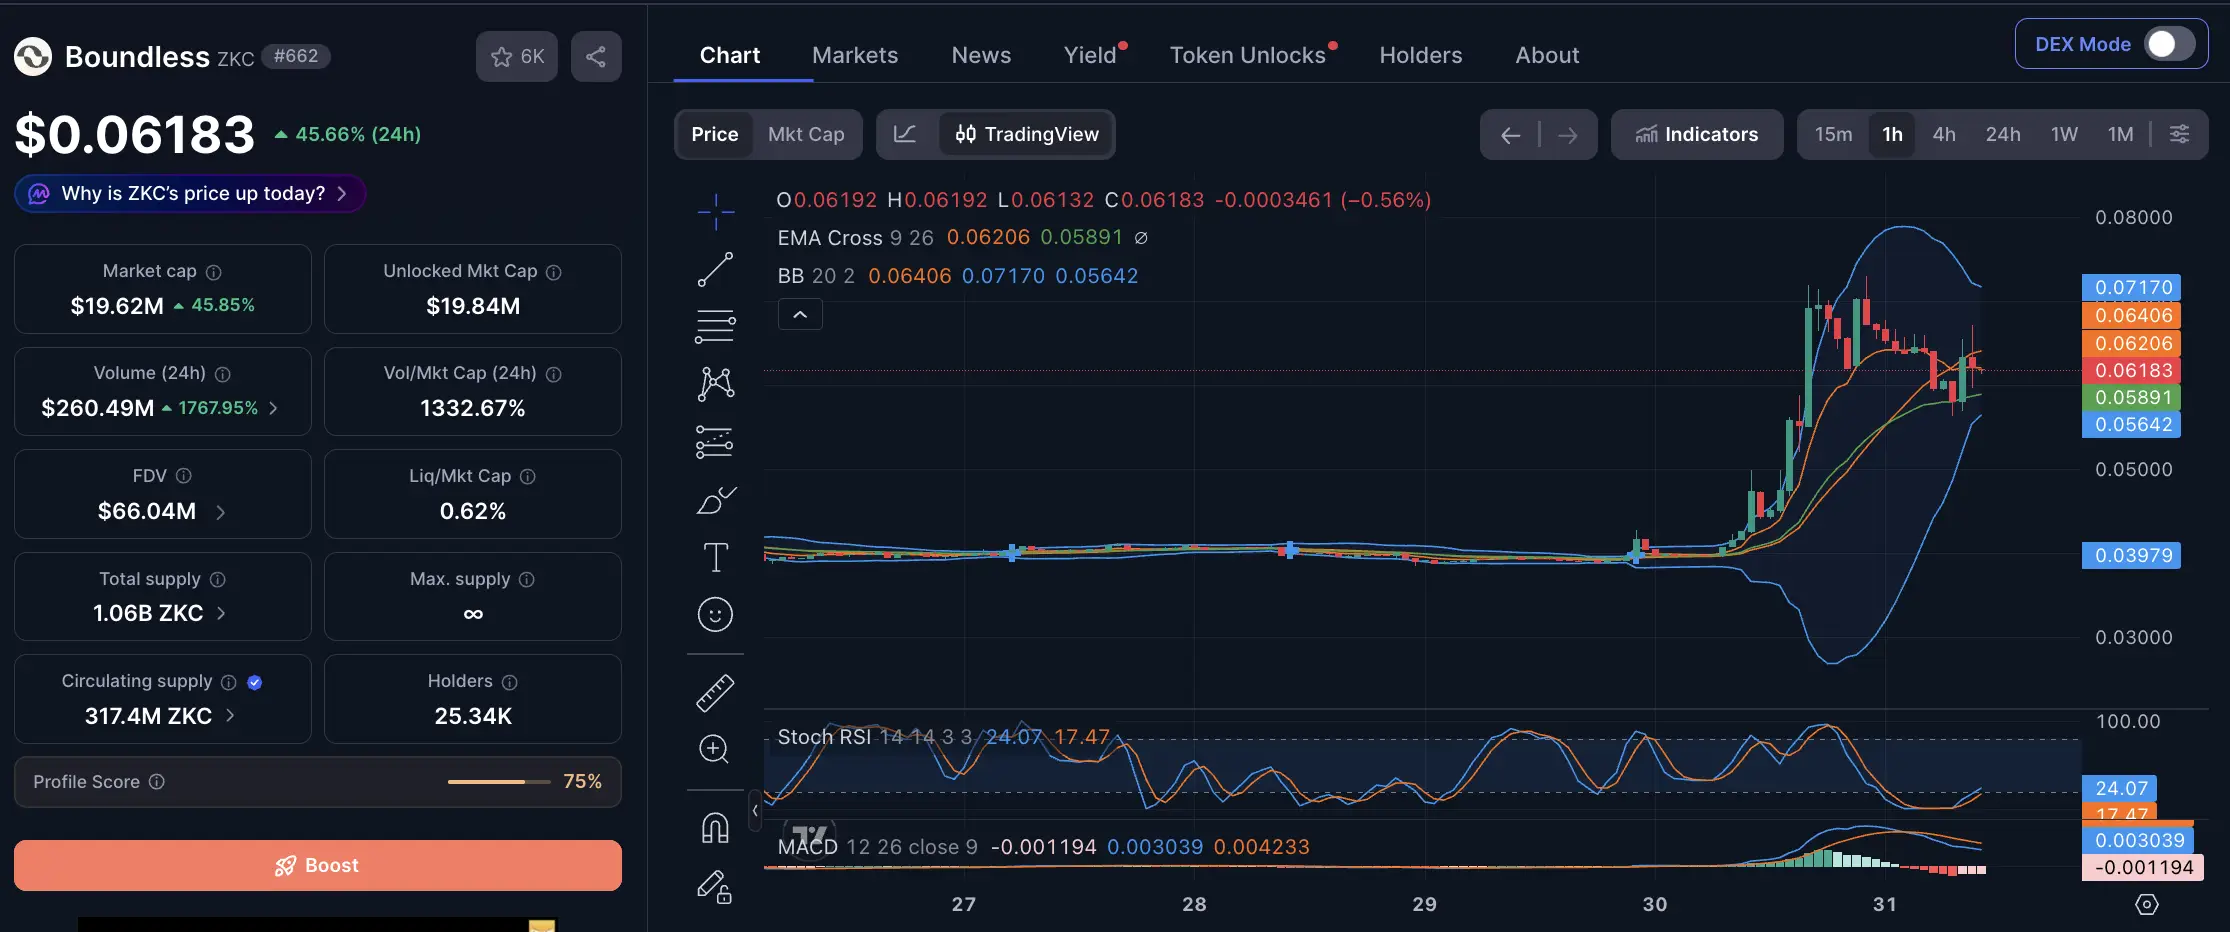
Task: Click the #662 rank badge
Action: click(296, 56)
